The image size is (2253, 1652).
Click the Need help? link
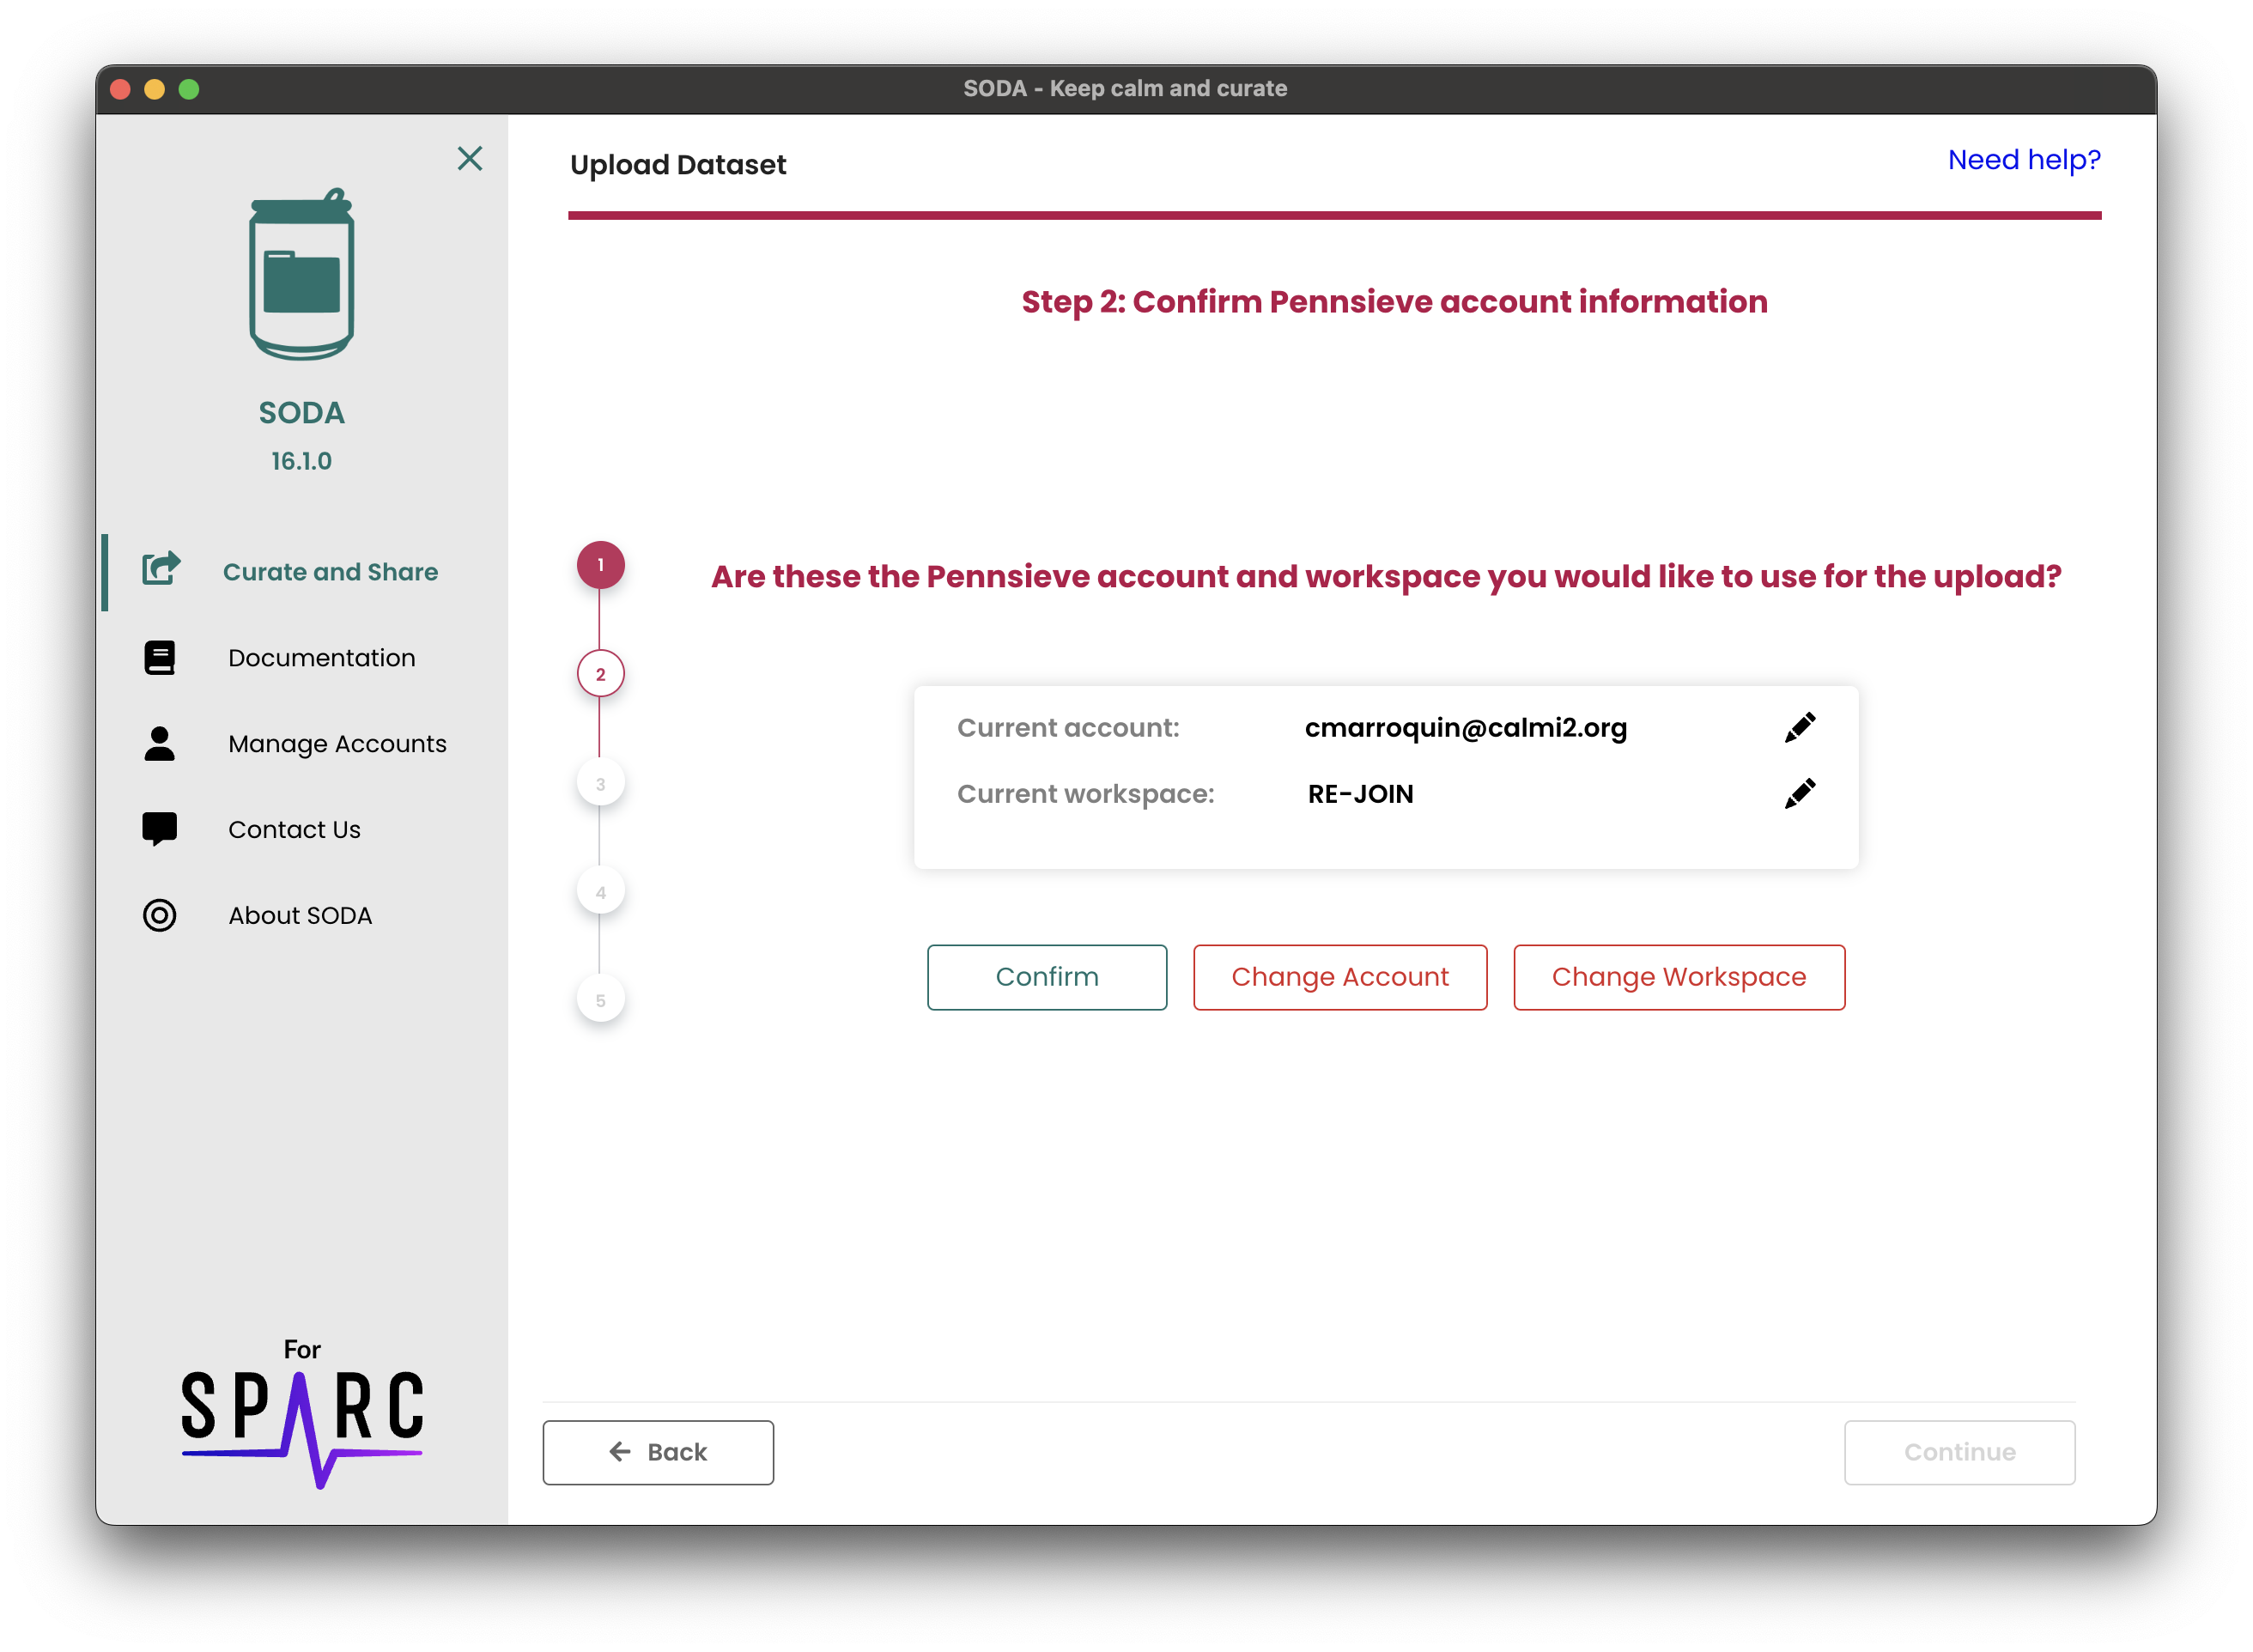coord(2024,160)
